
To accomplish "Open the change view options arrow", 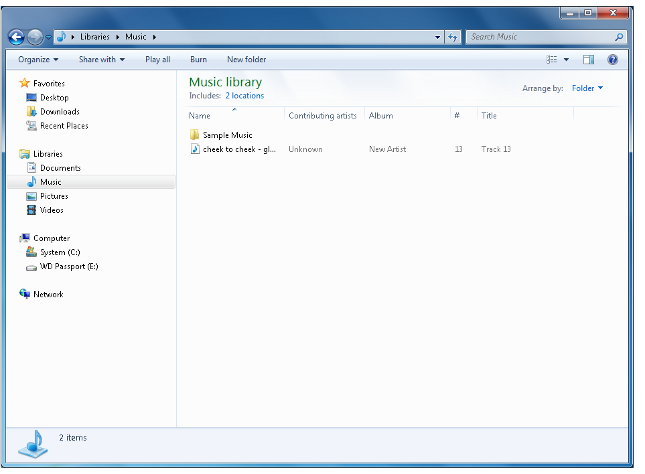I will pyautogui.click(x=566, y=60).
